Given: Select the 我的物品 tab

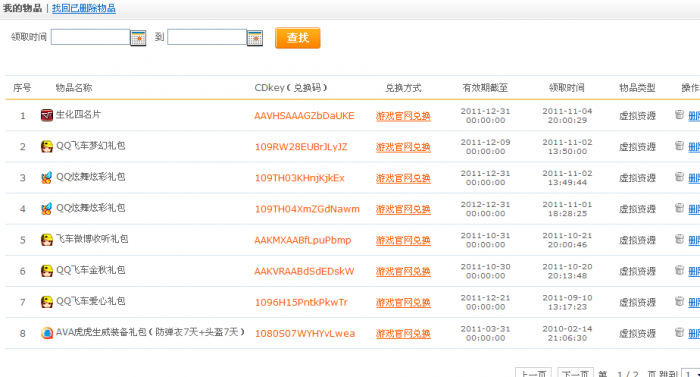Looking at the screenshot, I should (22, 8).
